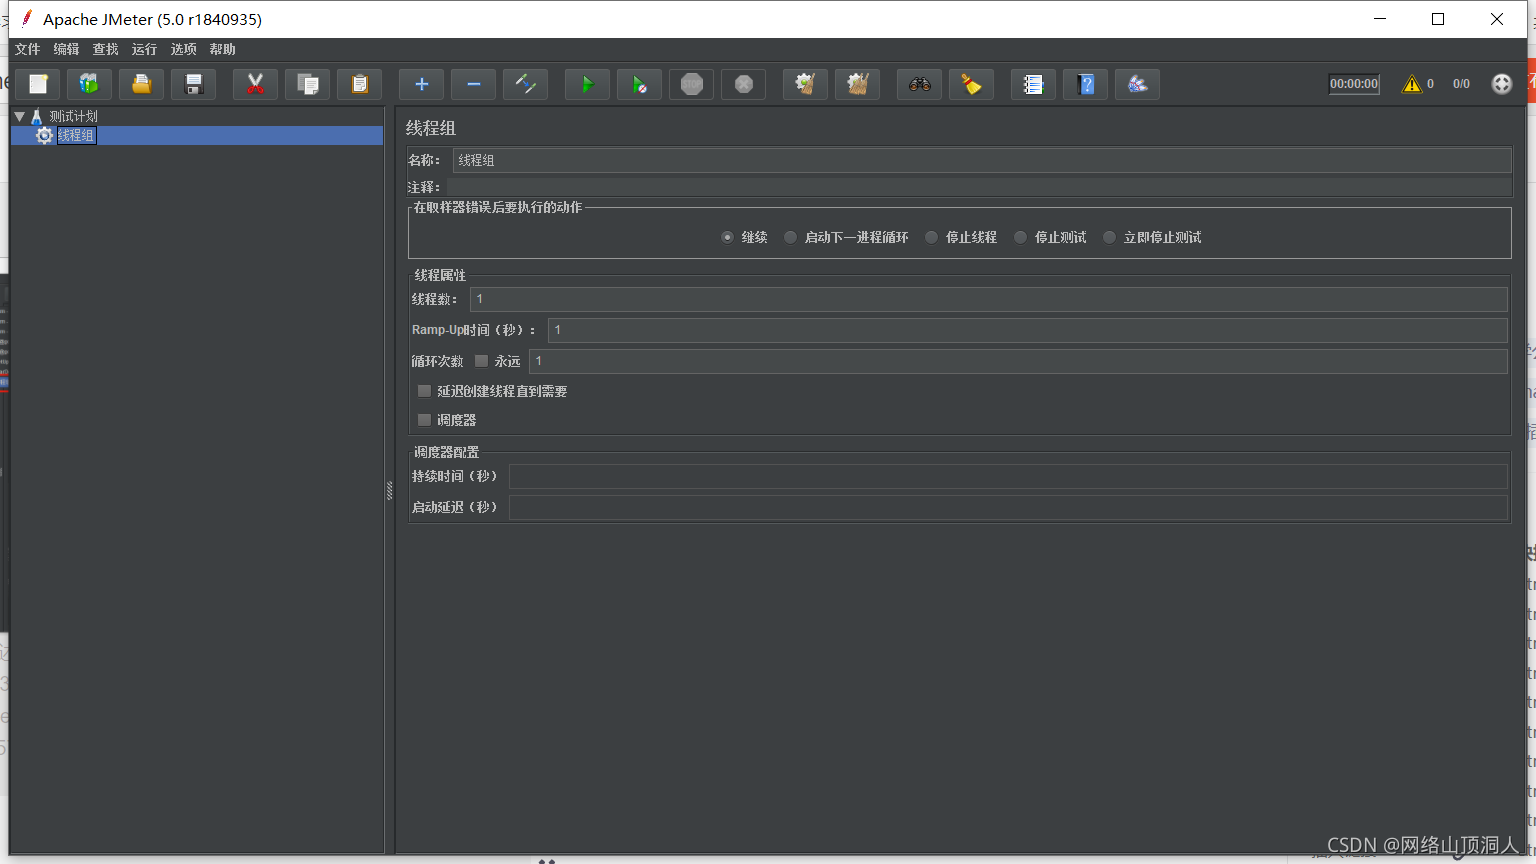This screenshot has height=864, width=1536.
Task: Click the New test plan icon
Action: pyautogui.click(x=38, y=84)
